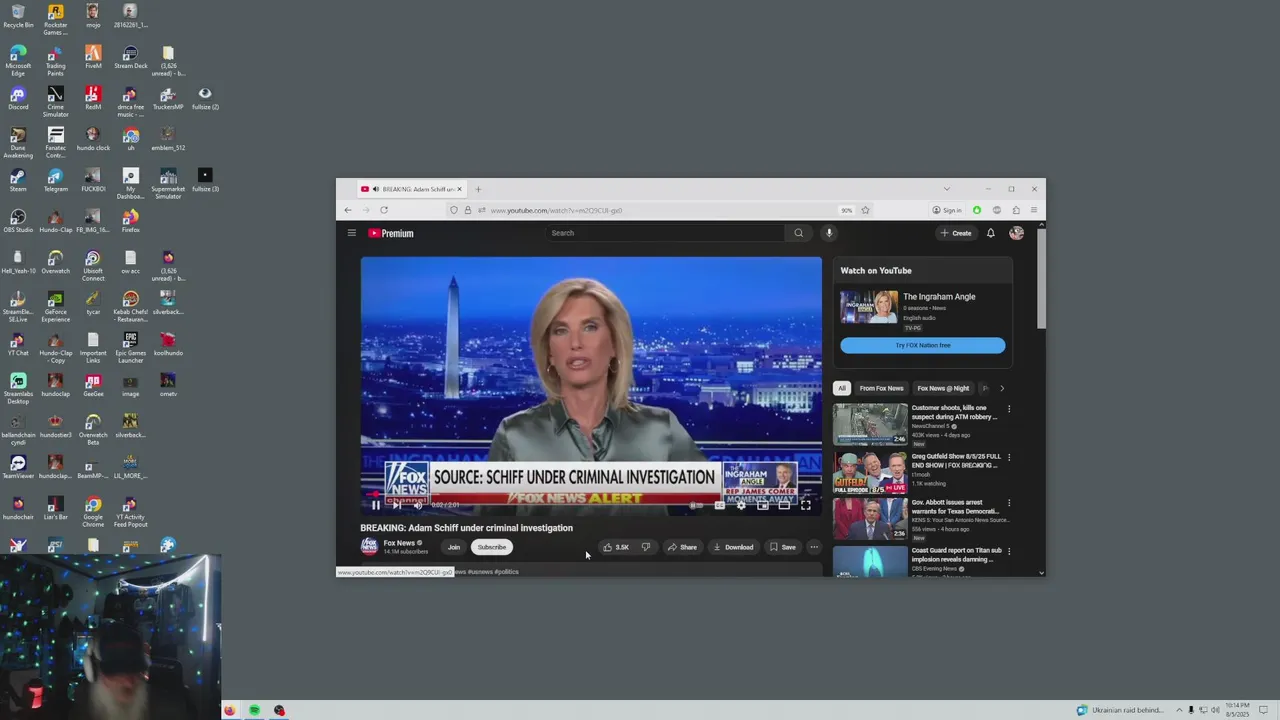
Task: Click the Share button
Action: pos(682,547)
